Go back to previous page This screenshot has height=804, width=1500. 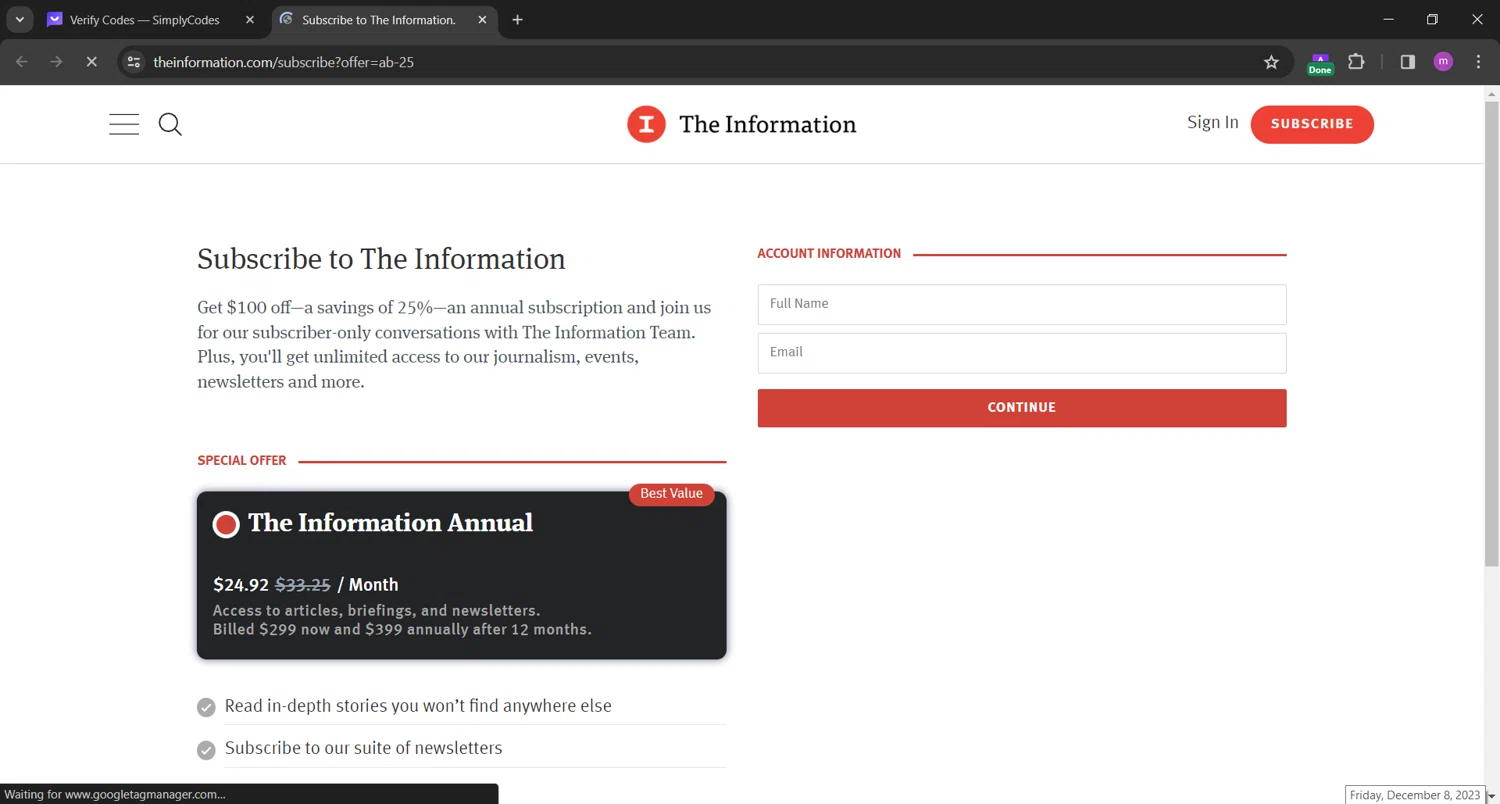click(22, 62)
